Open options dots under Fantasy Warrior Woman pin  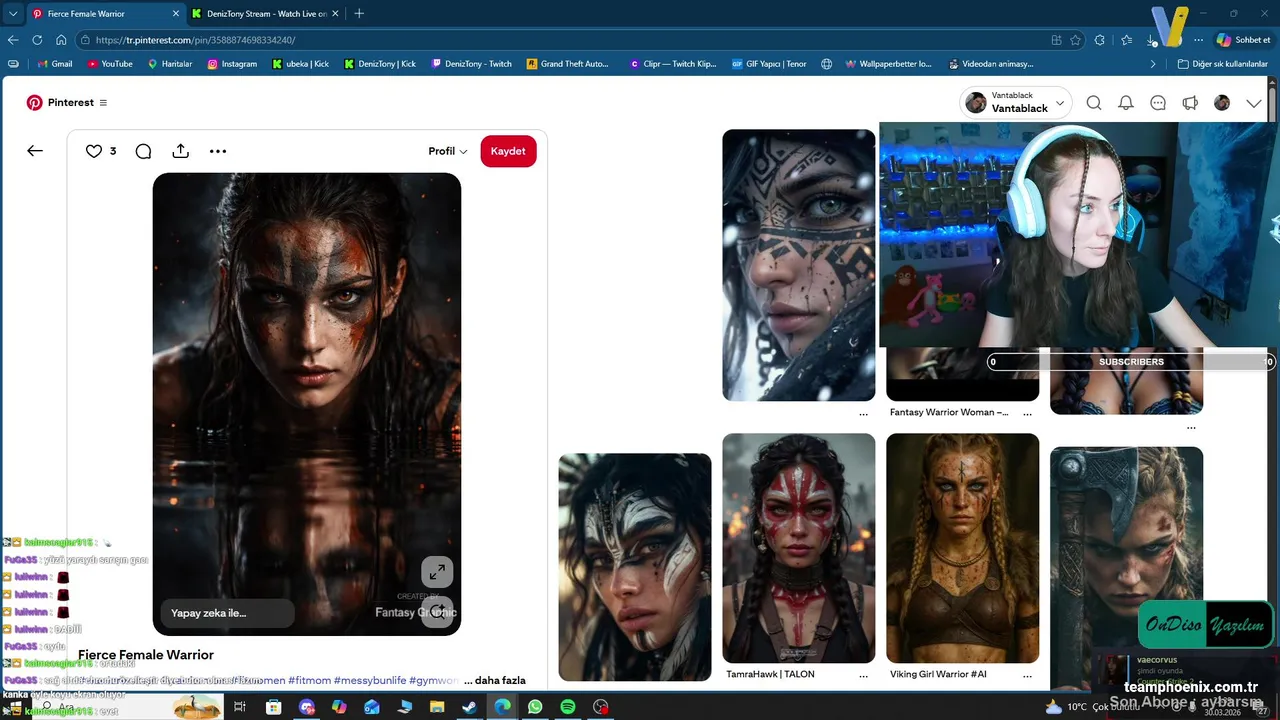[x=1027, y=414]
